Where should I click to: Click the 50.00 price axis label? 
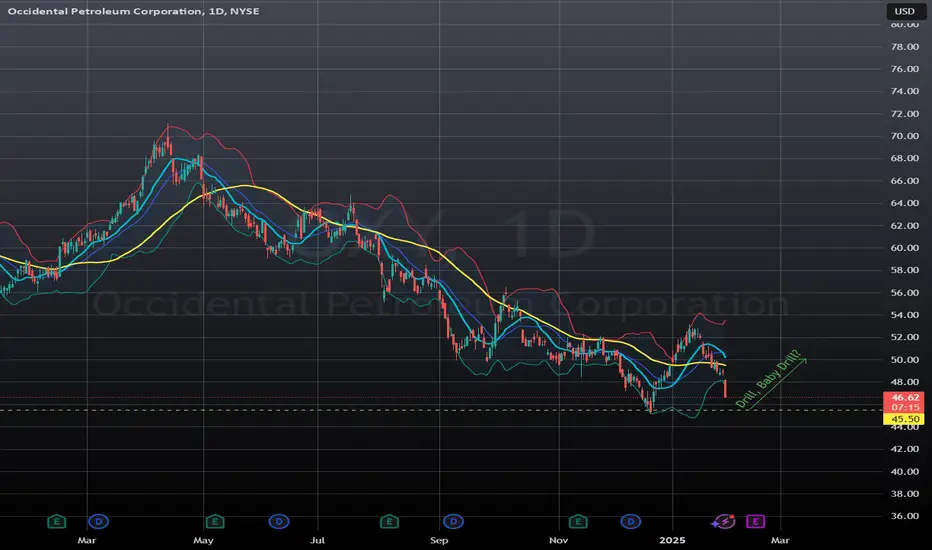click(905, 360)
